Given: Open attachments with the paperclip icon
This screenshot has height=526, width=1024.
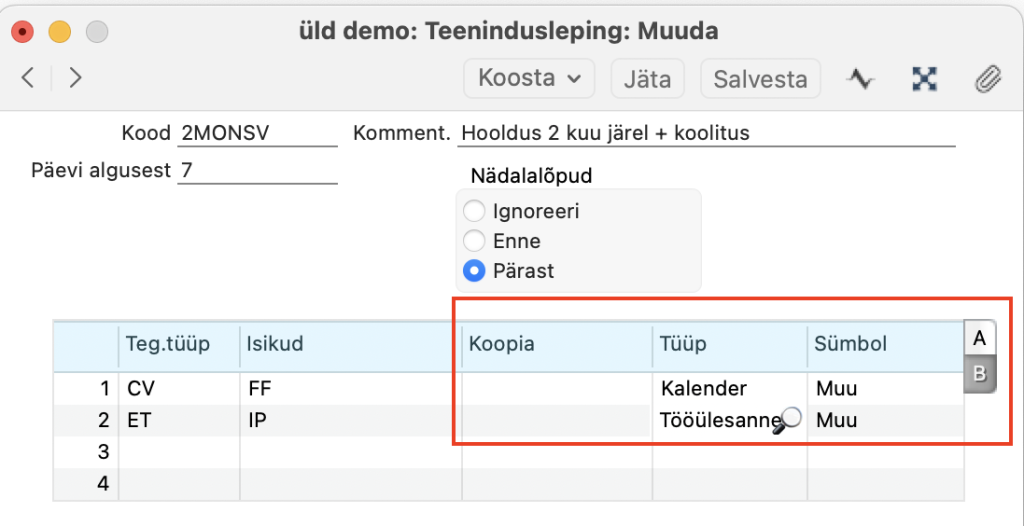Looking at the screenshot, I should pos(988,79).
